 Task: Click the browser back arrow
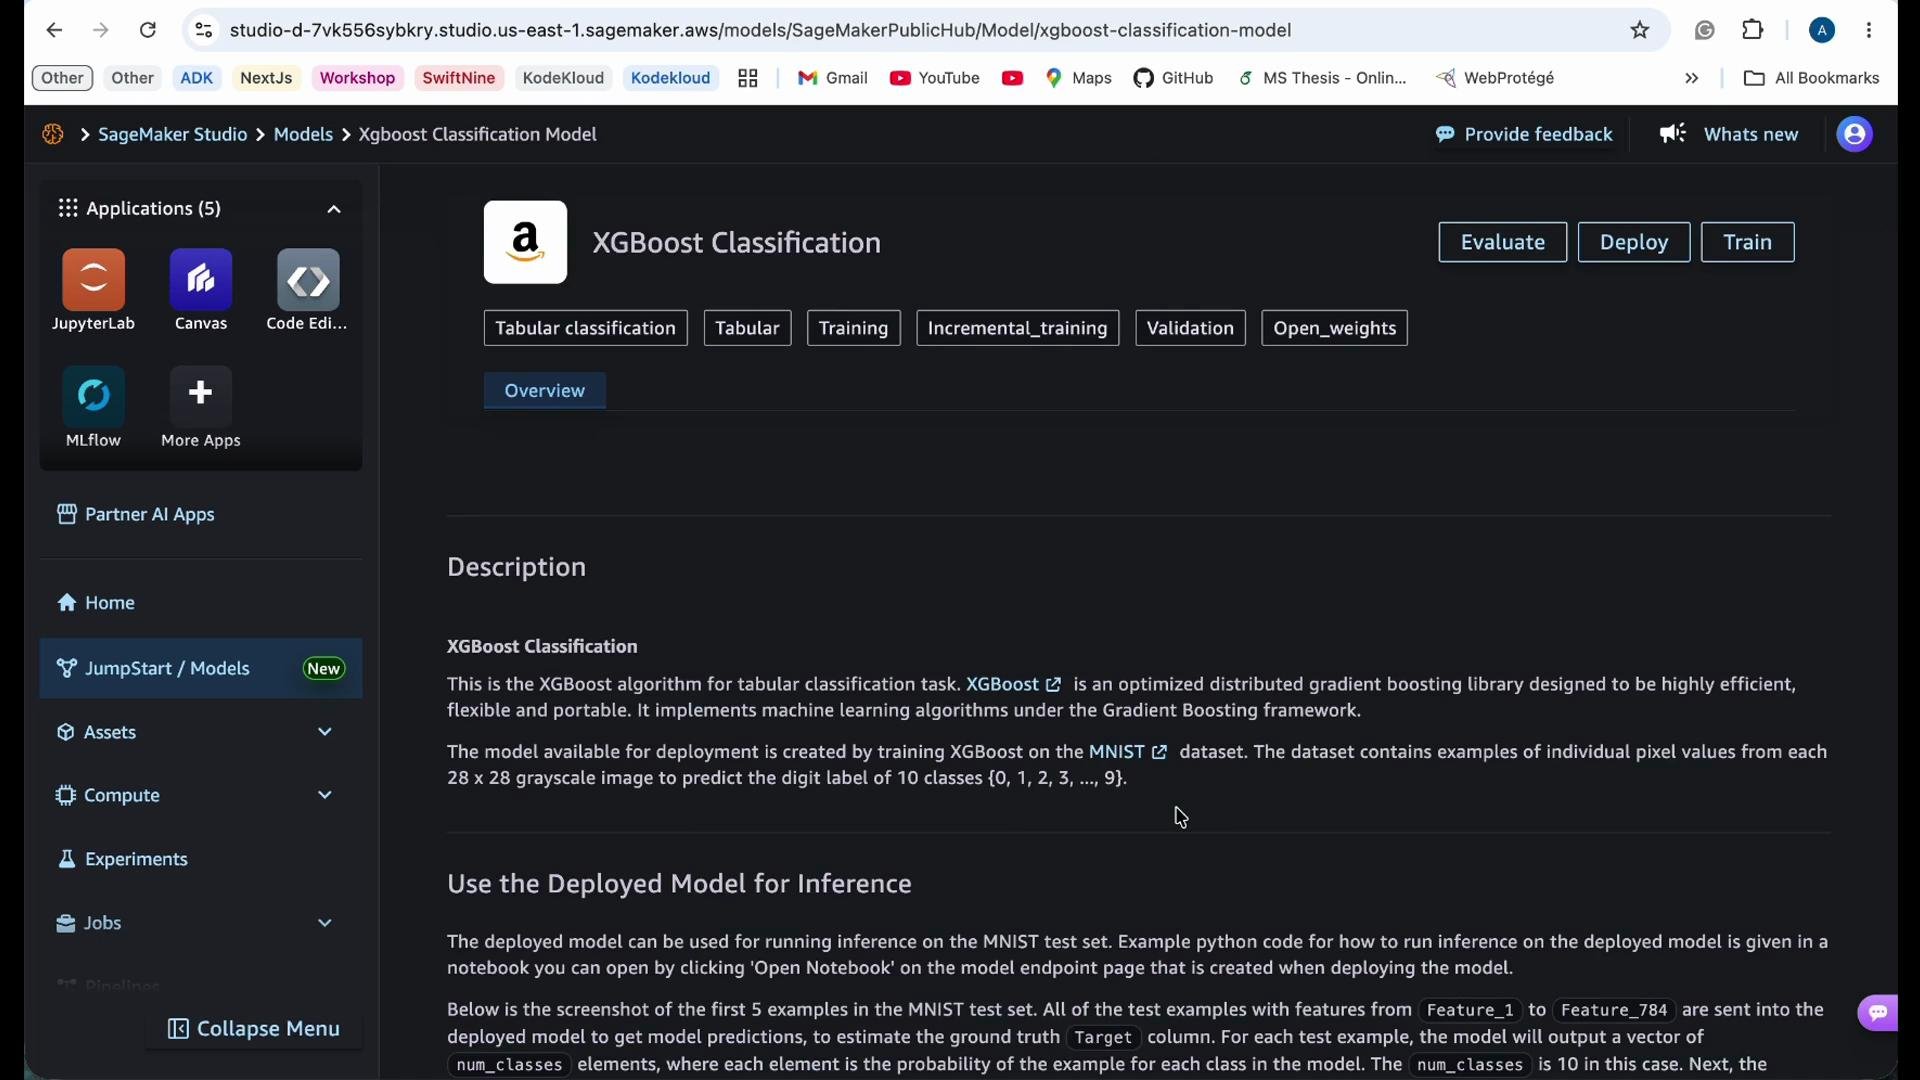[x=54, y=30]
